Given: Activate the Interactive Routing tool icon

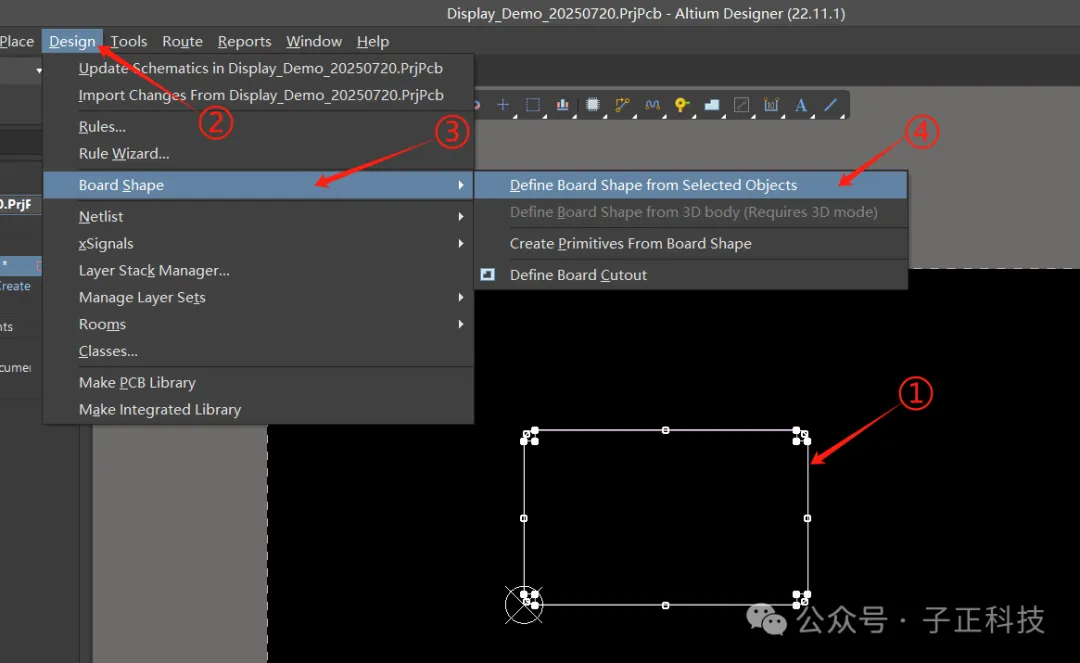Looking at the screenshot, I should point(622,105).
